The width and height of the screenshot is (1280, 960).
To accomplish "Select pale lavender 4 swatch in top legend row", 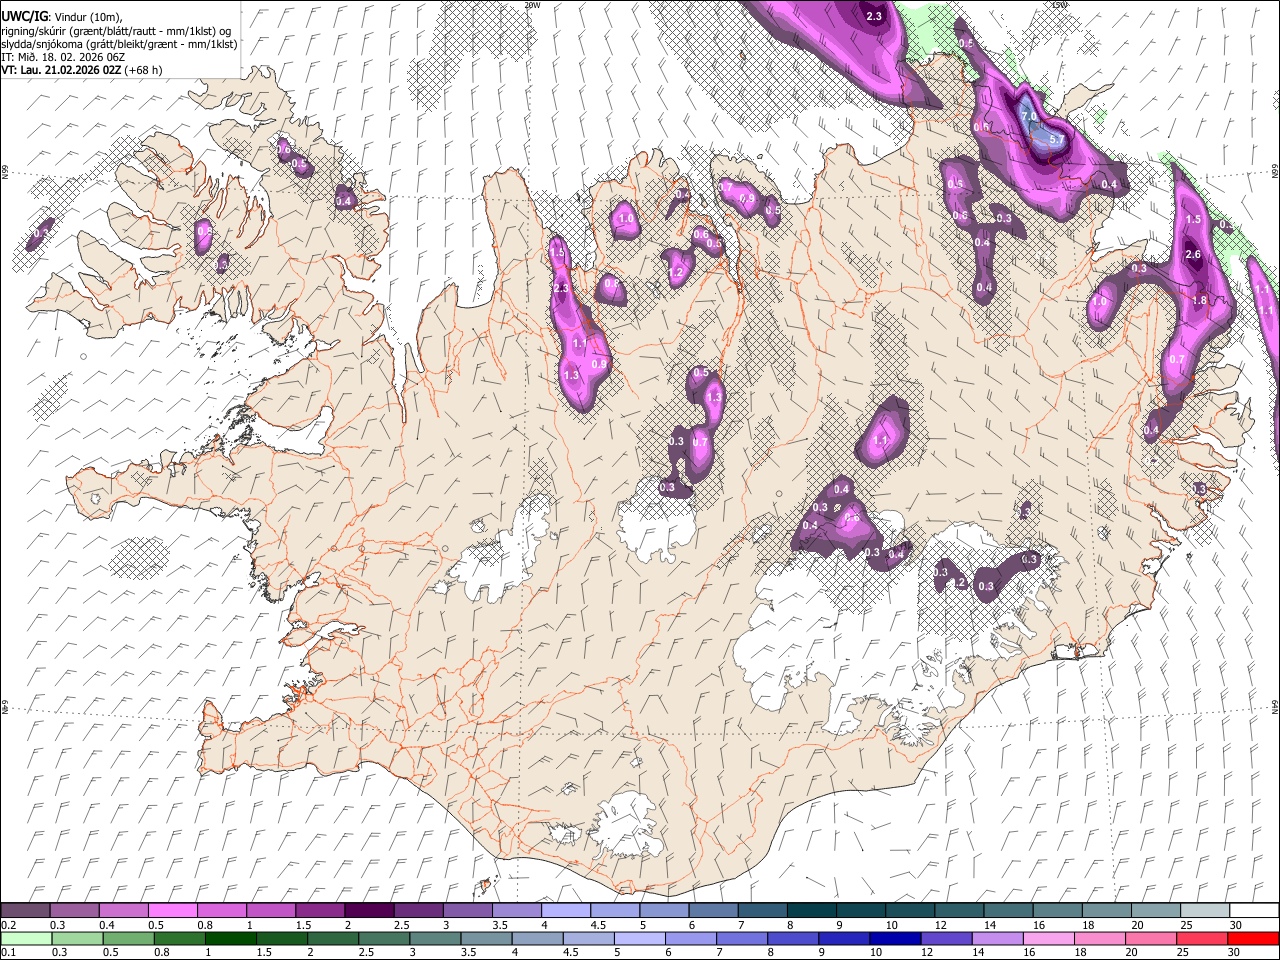I will (565, 911).
